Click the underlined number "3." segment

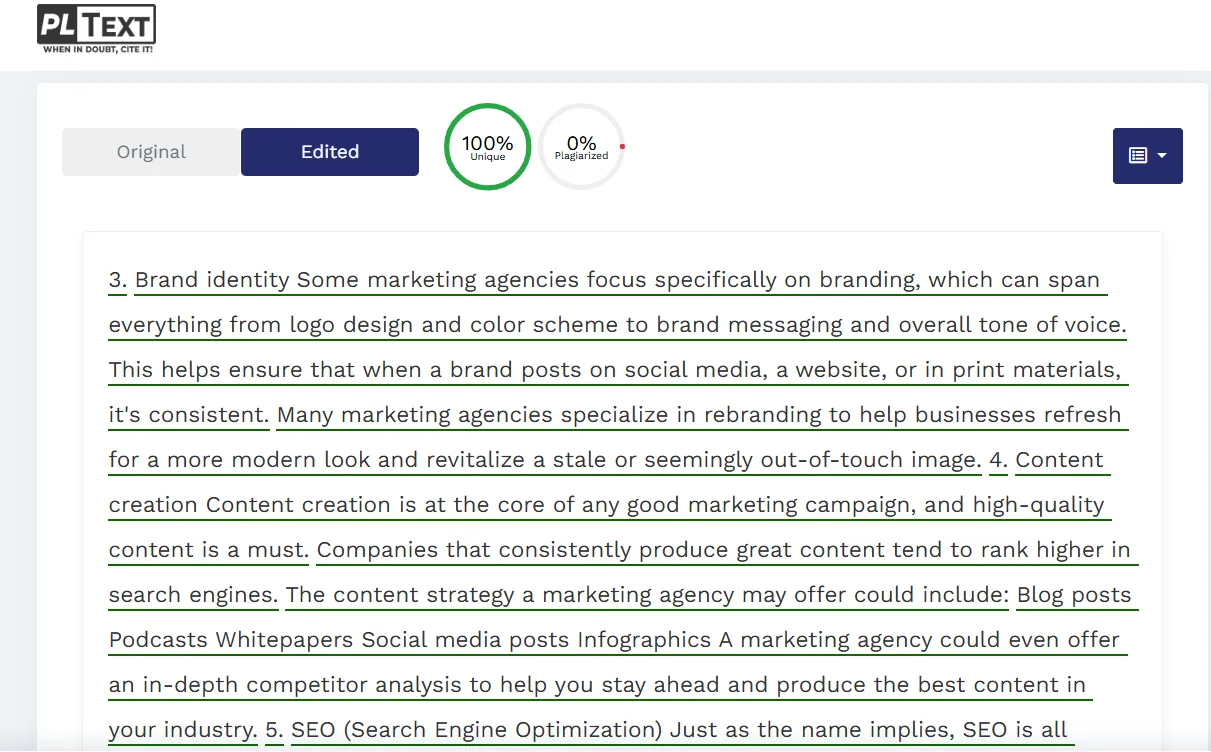118,280
